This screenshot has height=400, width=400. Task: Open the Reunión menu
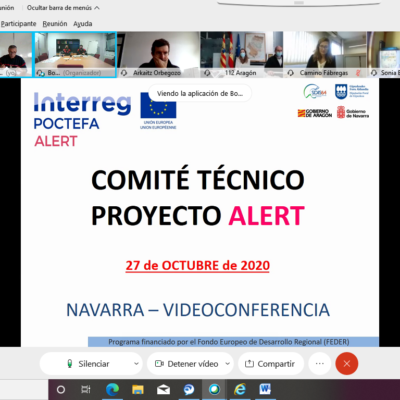click(55, 24)
